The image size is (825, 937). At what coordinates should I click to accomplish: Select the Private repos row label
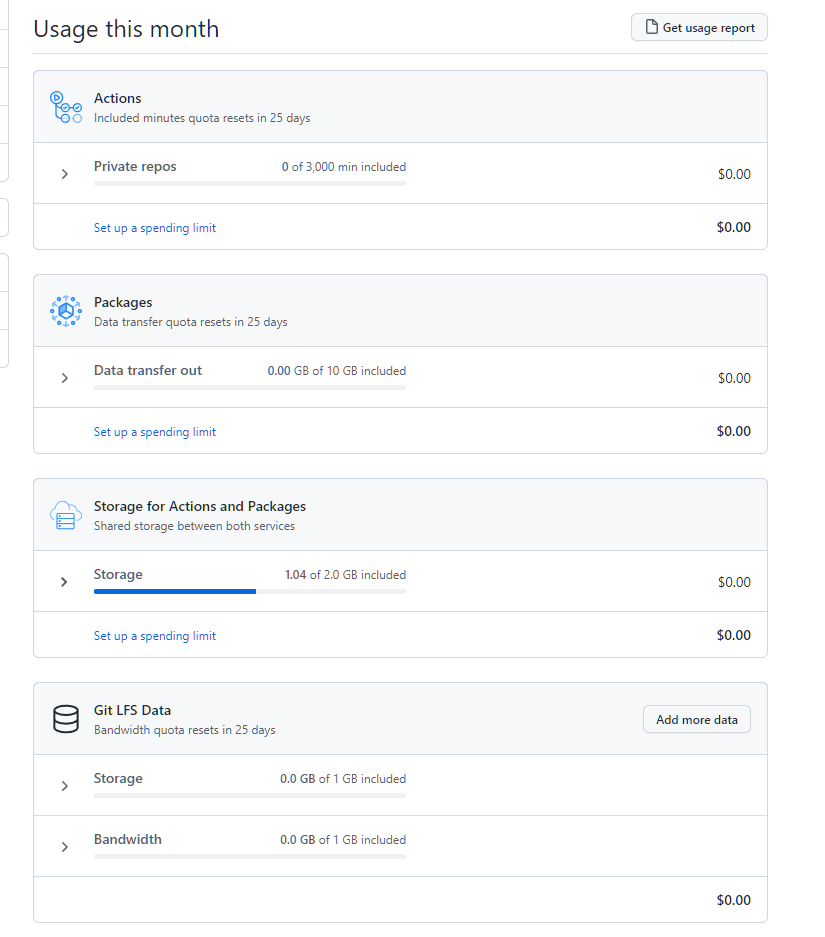coord(135,166)
